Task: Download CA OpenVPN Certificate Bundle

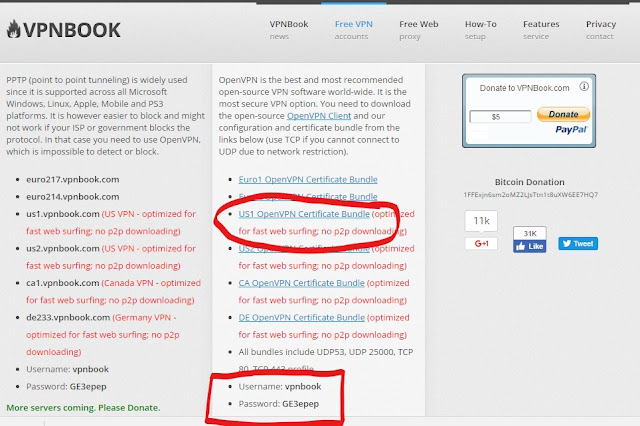Action: point(301,283)
